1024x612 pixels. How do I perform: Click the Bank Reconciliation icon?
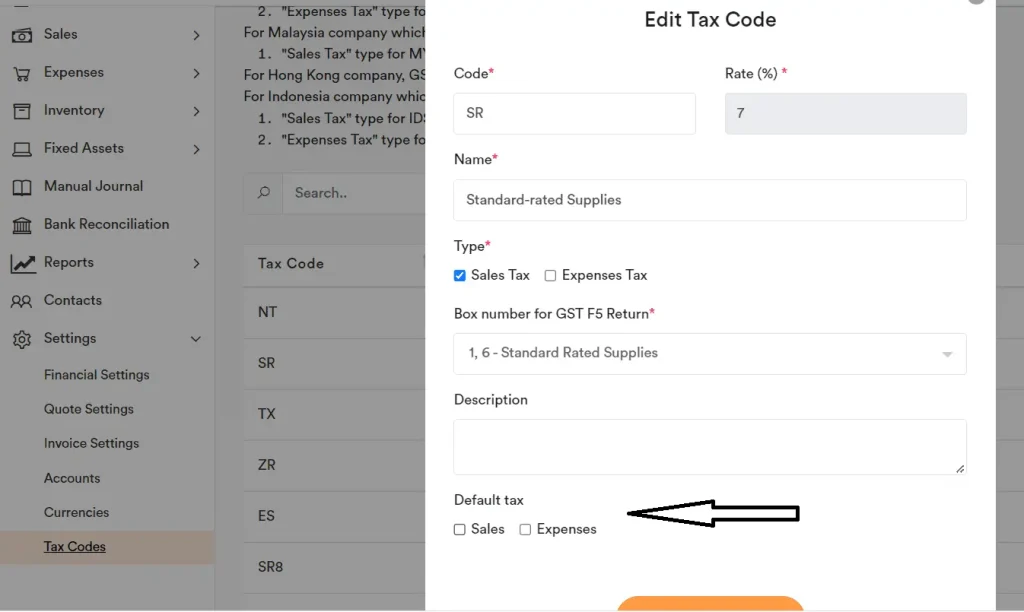click(22, 224)
